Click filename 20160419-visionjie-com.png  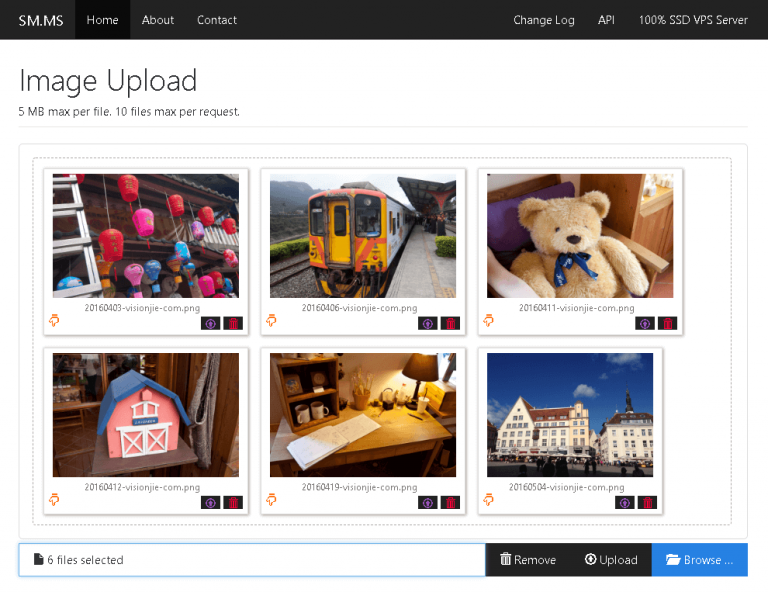point(360,487)
